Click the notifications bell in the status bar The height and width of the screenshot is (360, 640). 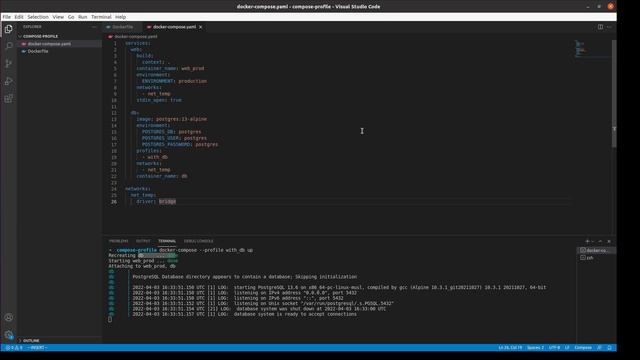[x=609, y=348]
